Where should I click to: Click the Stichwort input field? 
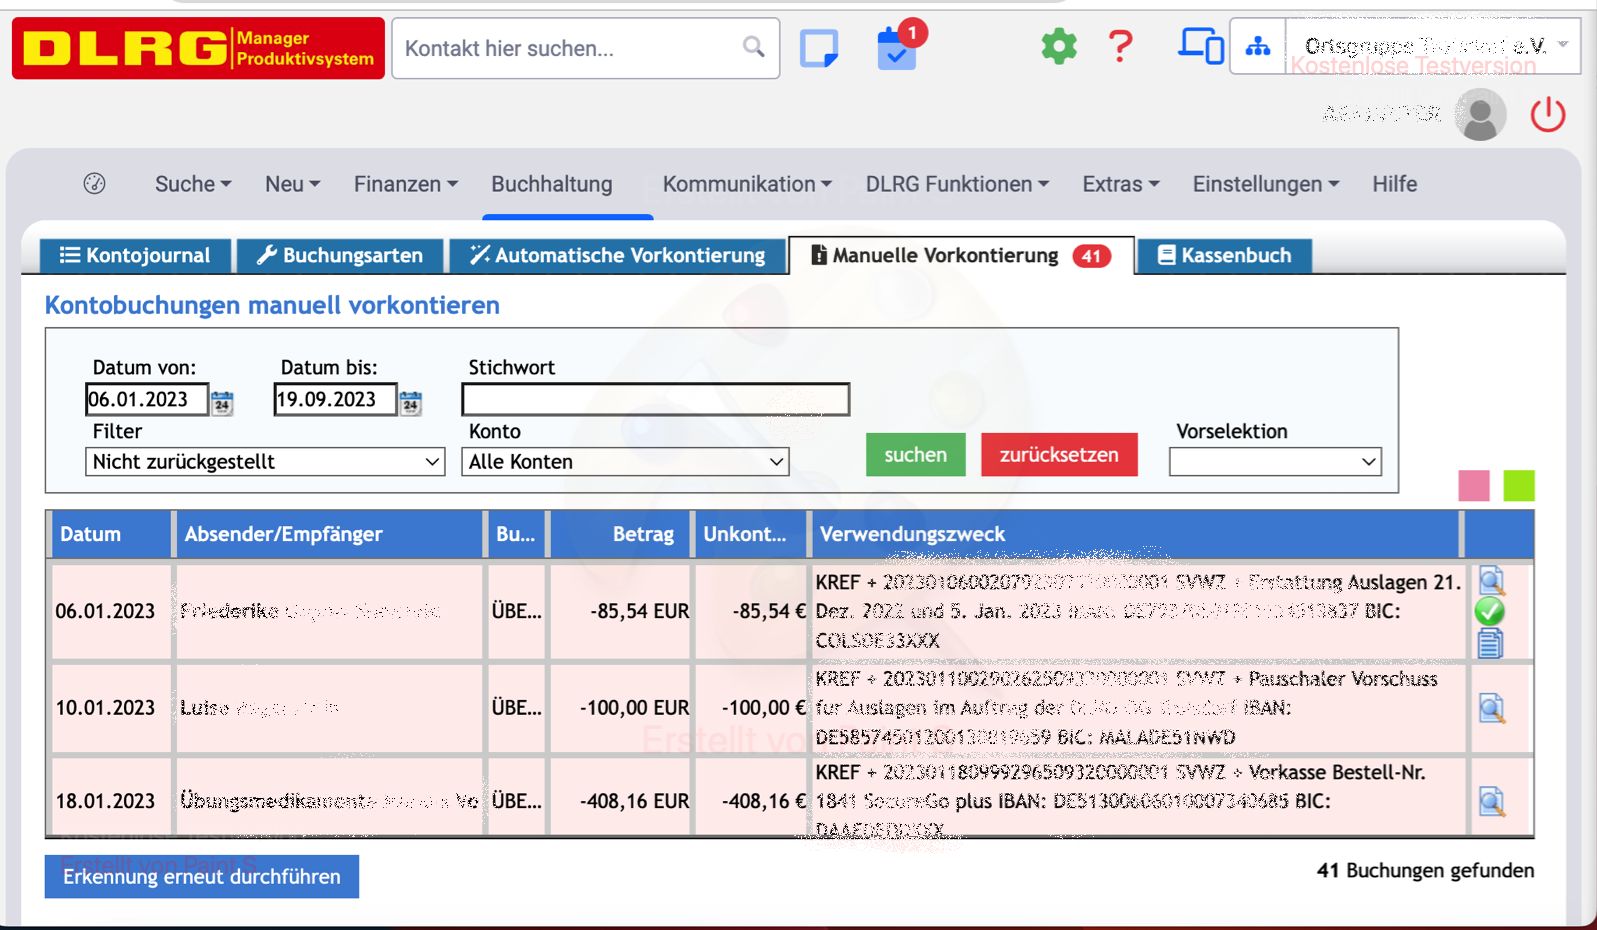(655, 399)
